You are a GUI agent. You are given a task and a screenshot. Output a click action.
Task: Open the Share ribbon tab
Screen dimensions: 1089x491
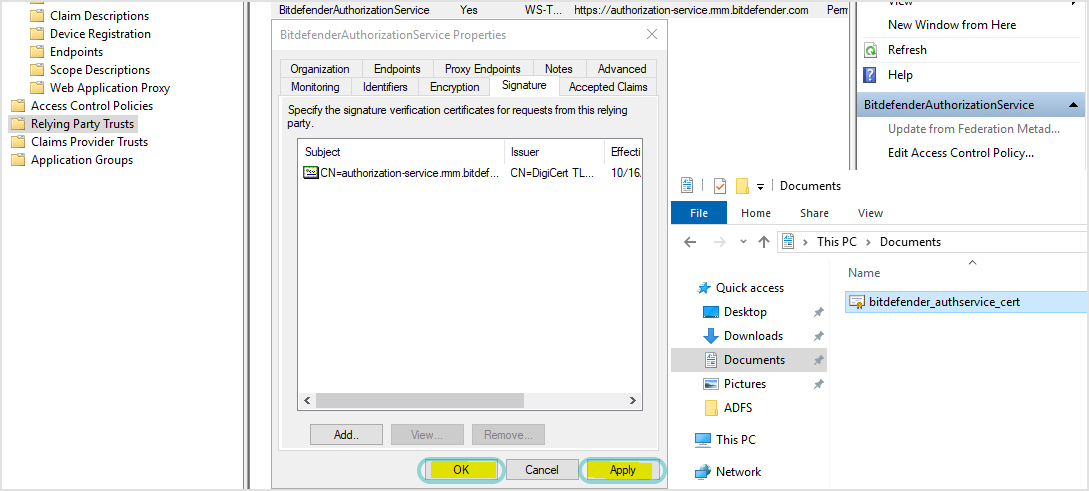coord(814,213)
